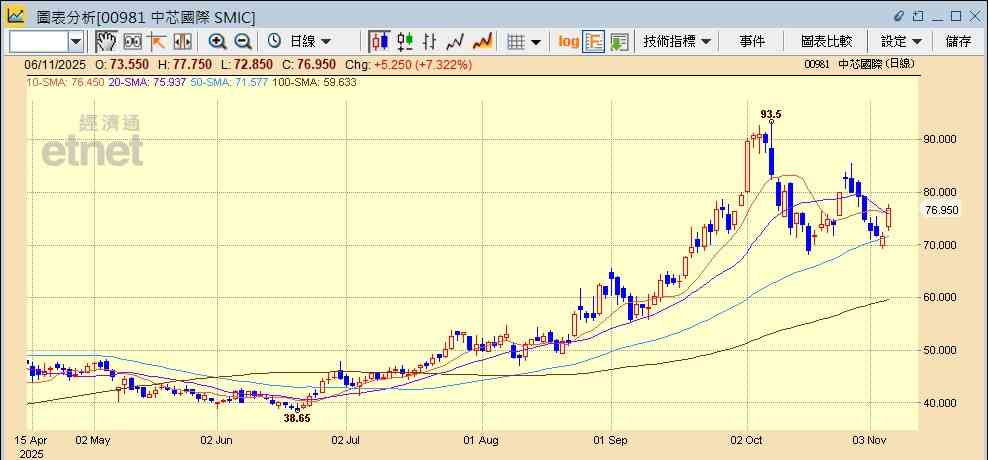Select the hand pan tool
The image size is (989, 460).
click(x=106, y=41)
